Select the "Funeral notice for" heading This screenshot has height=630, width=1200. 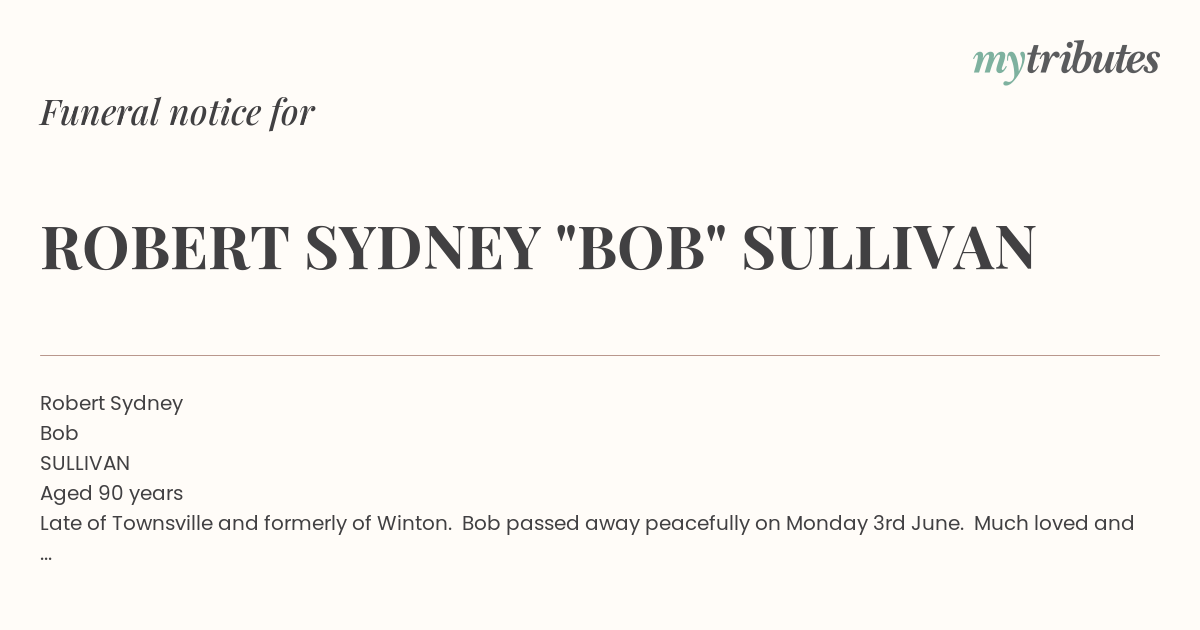[177, 112]
